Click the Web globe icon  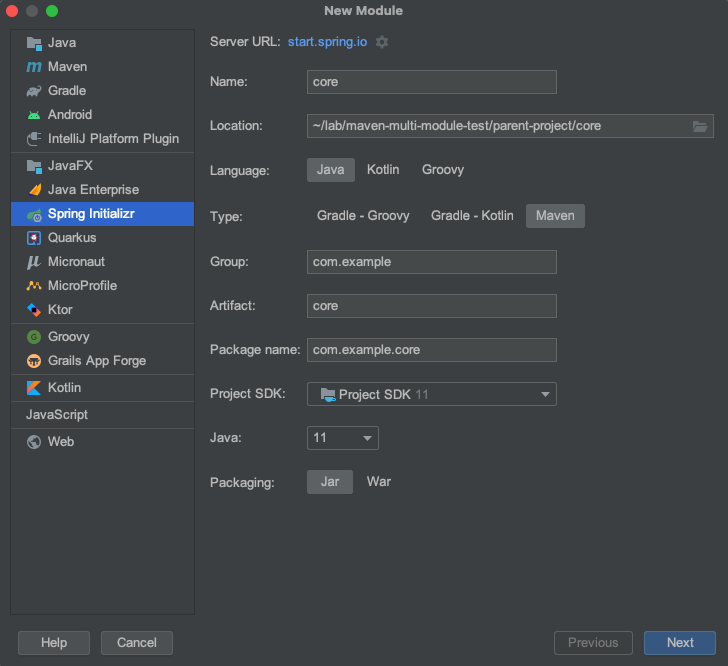(x=34, y=442)
